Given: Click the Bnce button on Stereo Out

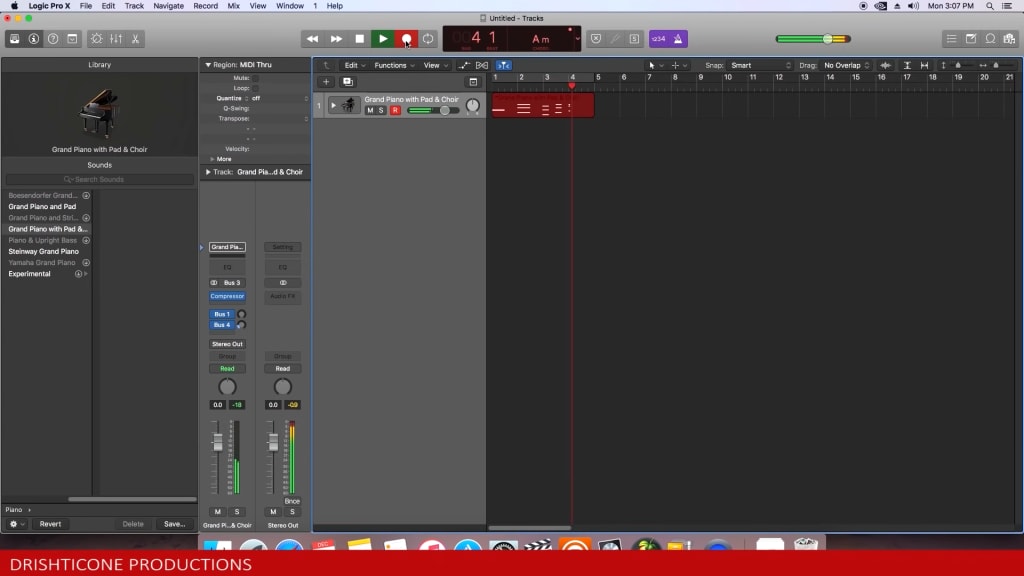Looking at the screenshot, I should pyautogui.click(x=292, y=501).
